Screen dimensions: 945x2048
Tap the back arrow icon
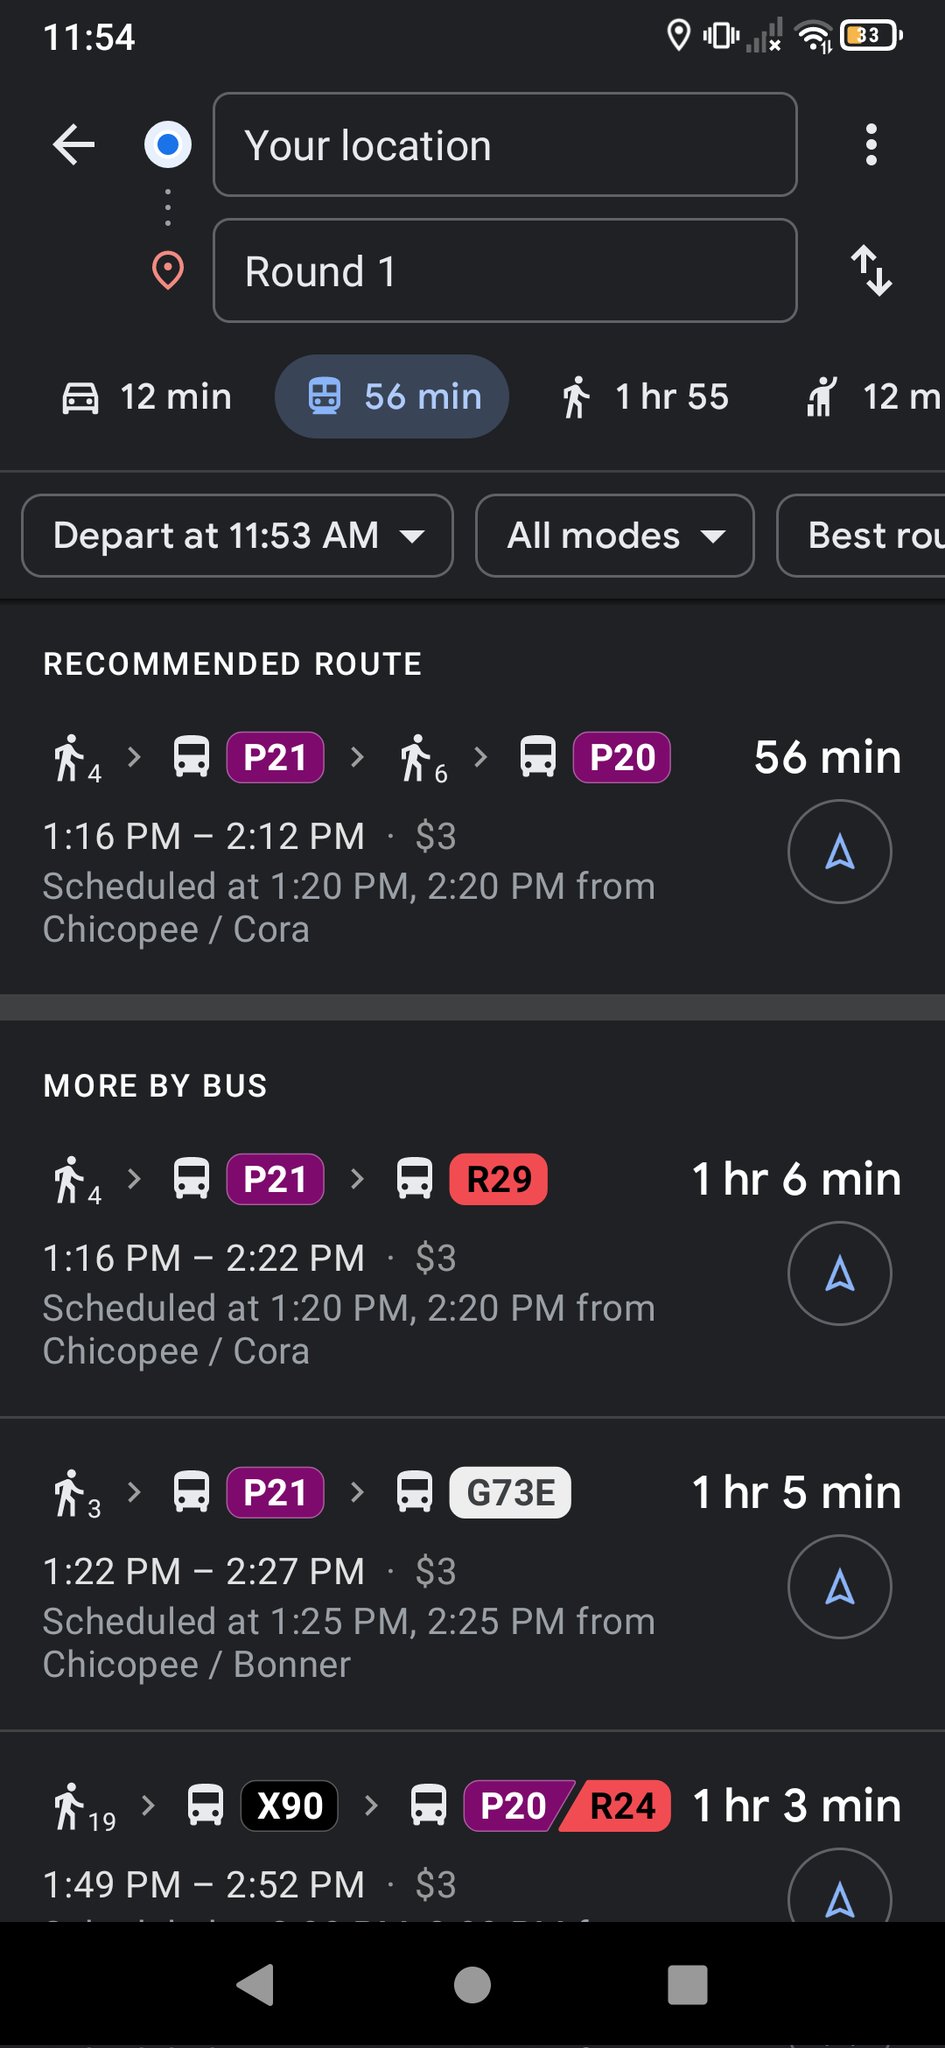tap(74, 145)
